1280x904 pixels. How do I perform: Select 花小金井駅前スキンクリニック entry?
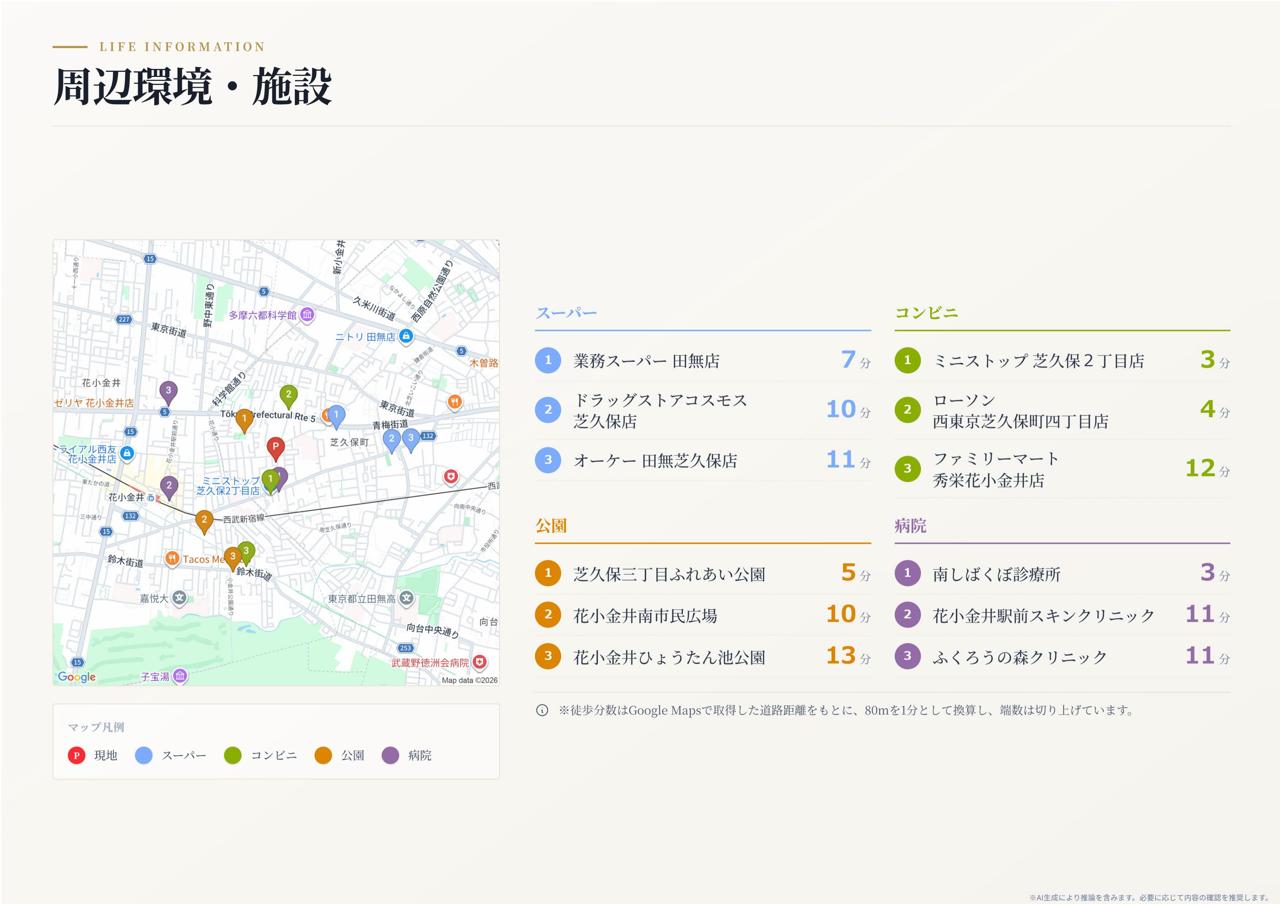1062,615
